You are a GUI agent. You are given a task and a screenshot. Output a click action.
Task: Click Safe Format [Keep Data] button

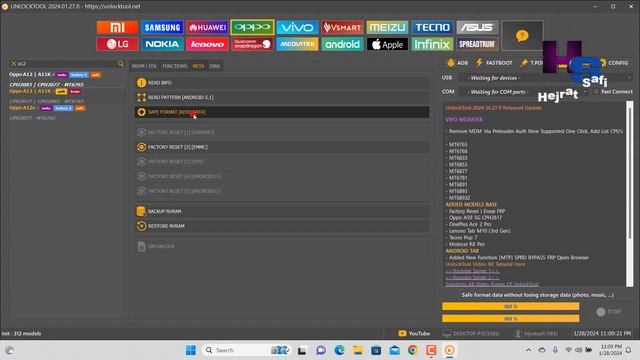click(282, 112)
